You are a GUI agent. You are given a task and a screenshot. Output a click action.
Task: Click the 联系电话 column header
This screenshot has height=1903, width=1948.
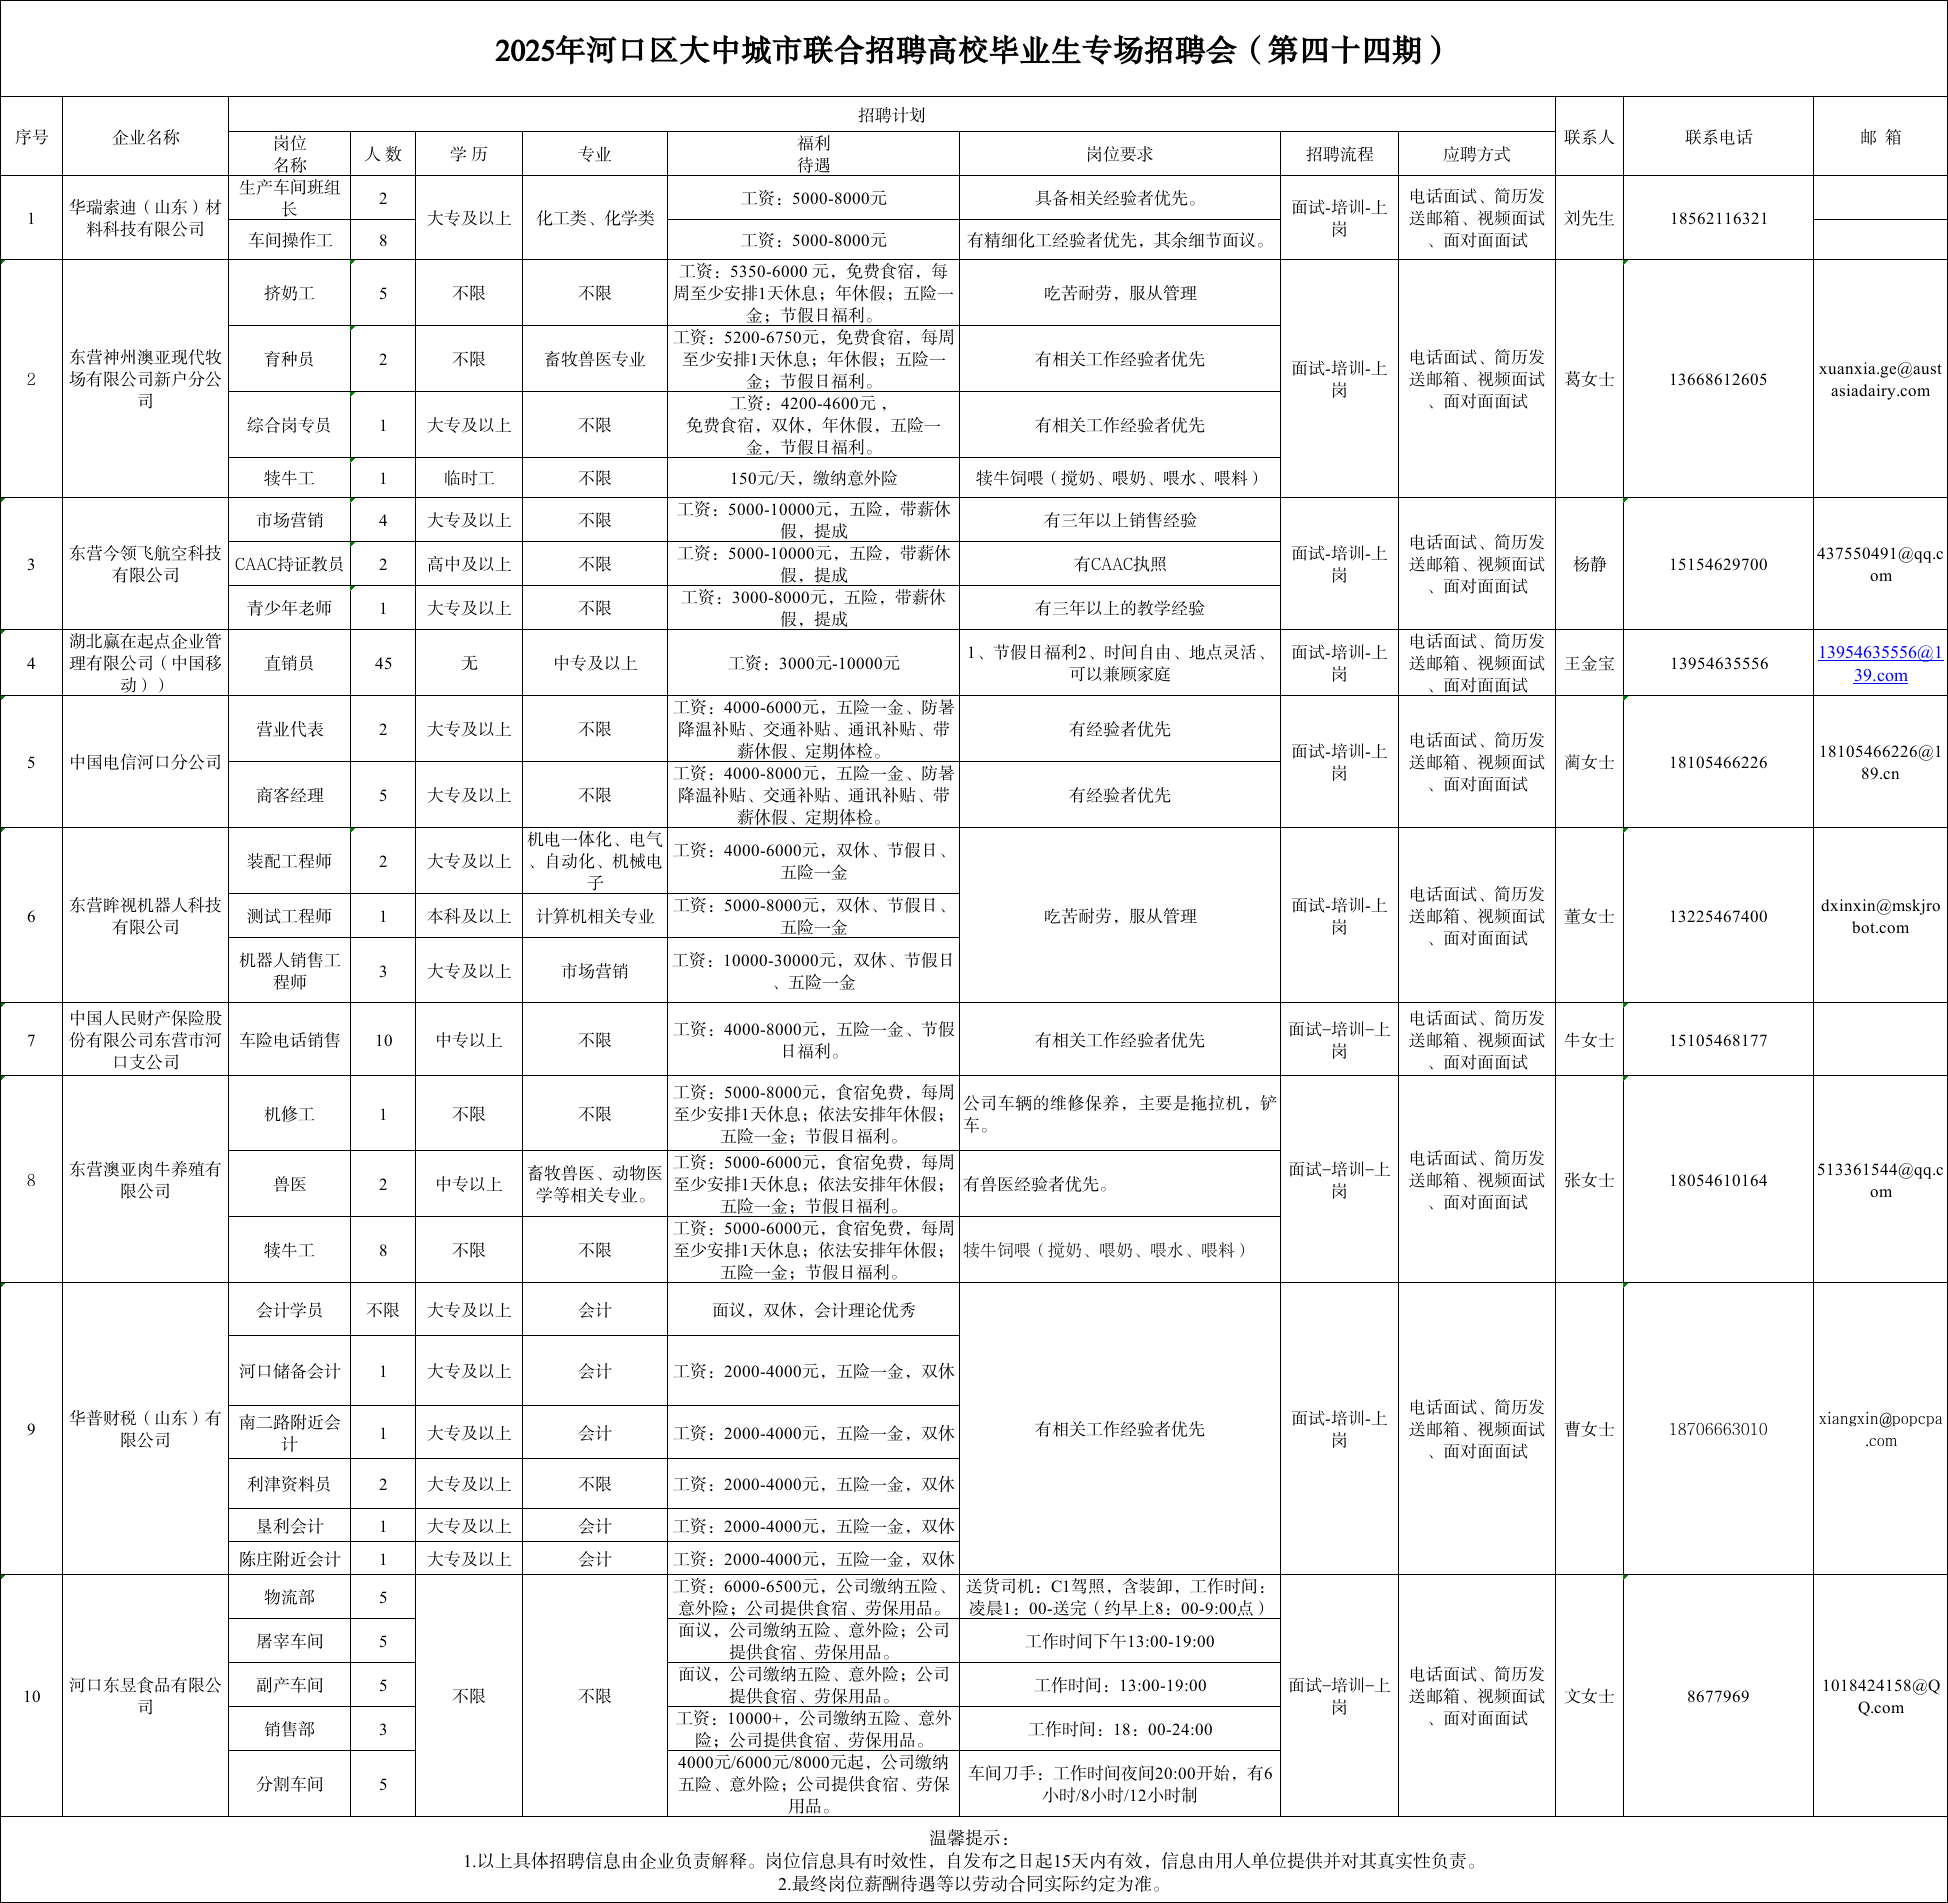point(1718,137)
